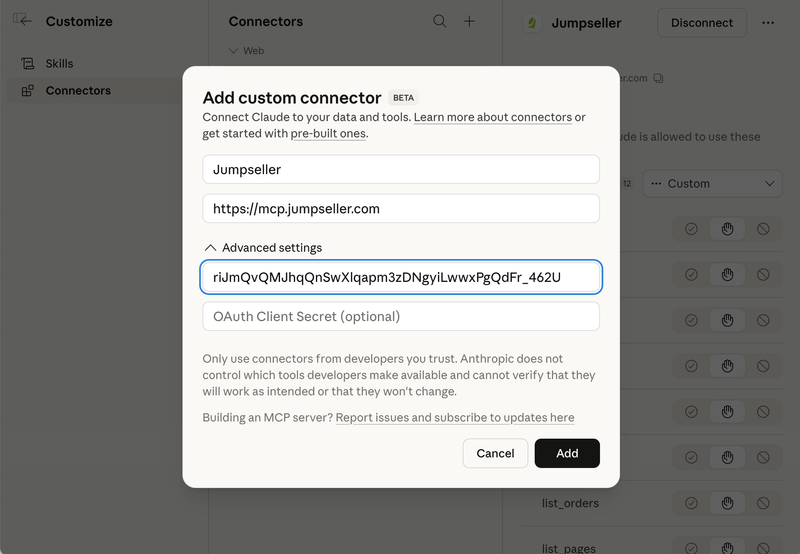Viewport: 800px width, 554px height.
Task: Open the 'Learn more about connectors' link
Action: pos(492,118)
